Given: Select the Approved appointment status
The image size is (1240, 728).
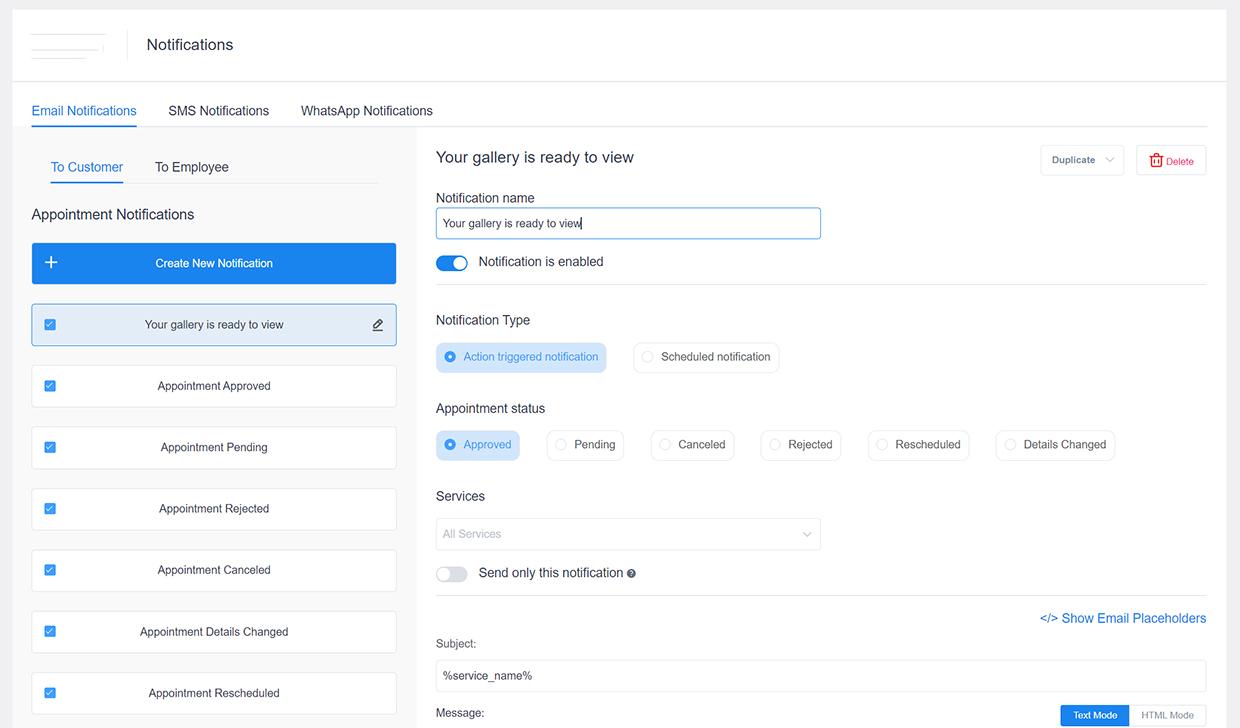Looking at the screenshot, I should [x=478, y=445].
